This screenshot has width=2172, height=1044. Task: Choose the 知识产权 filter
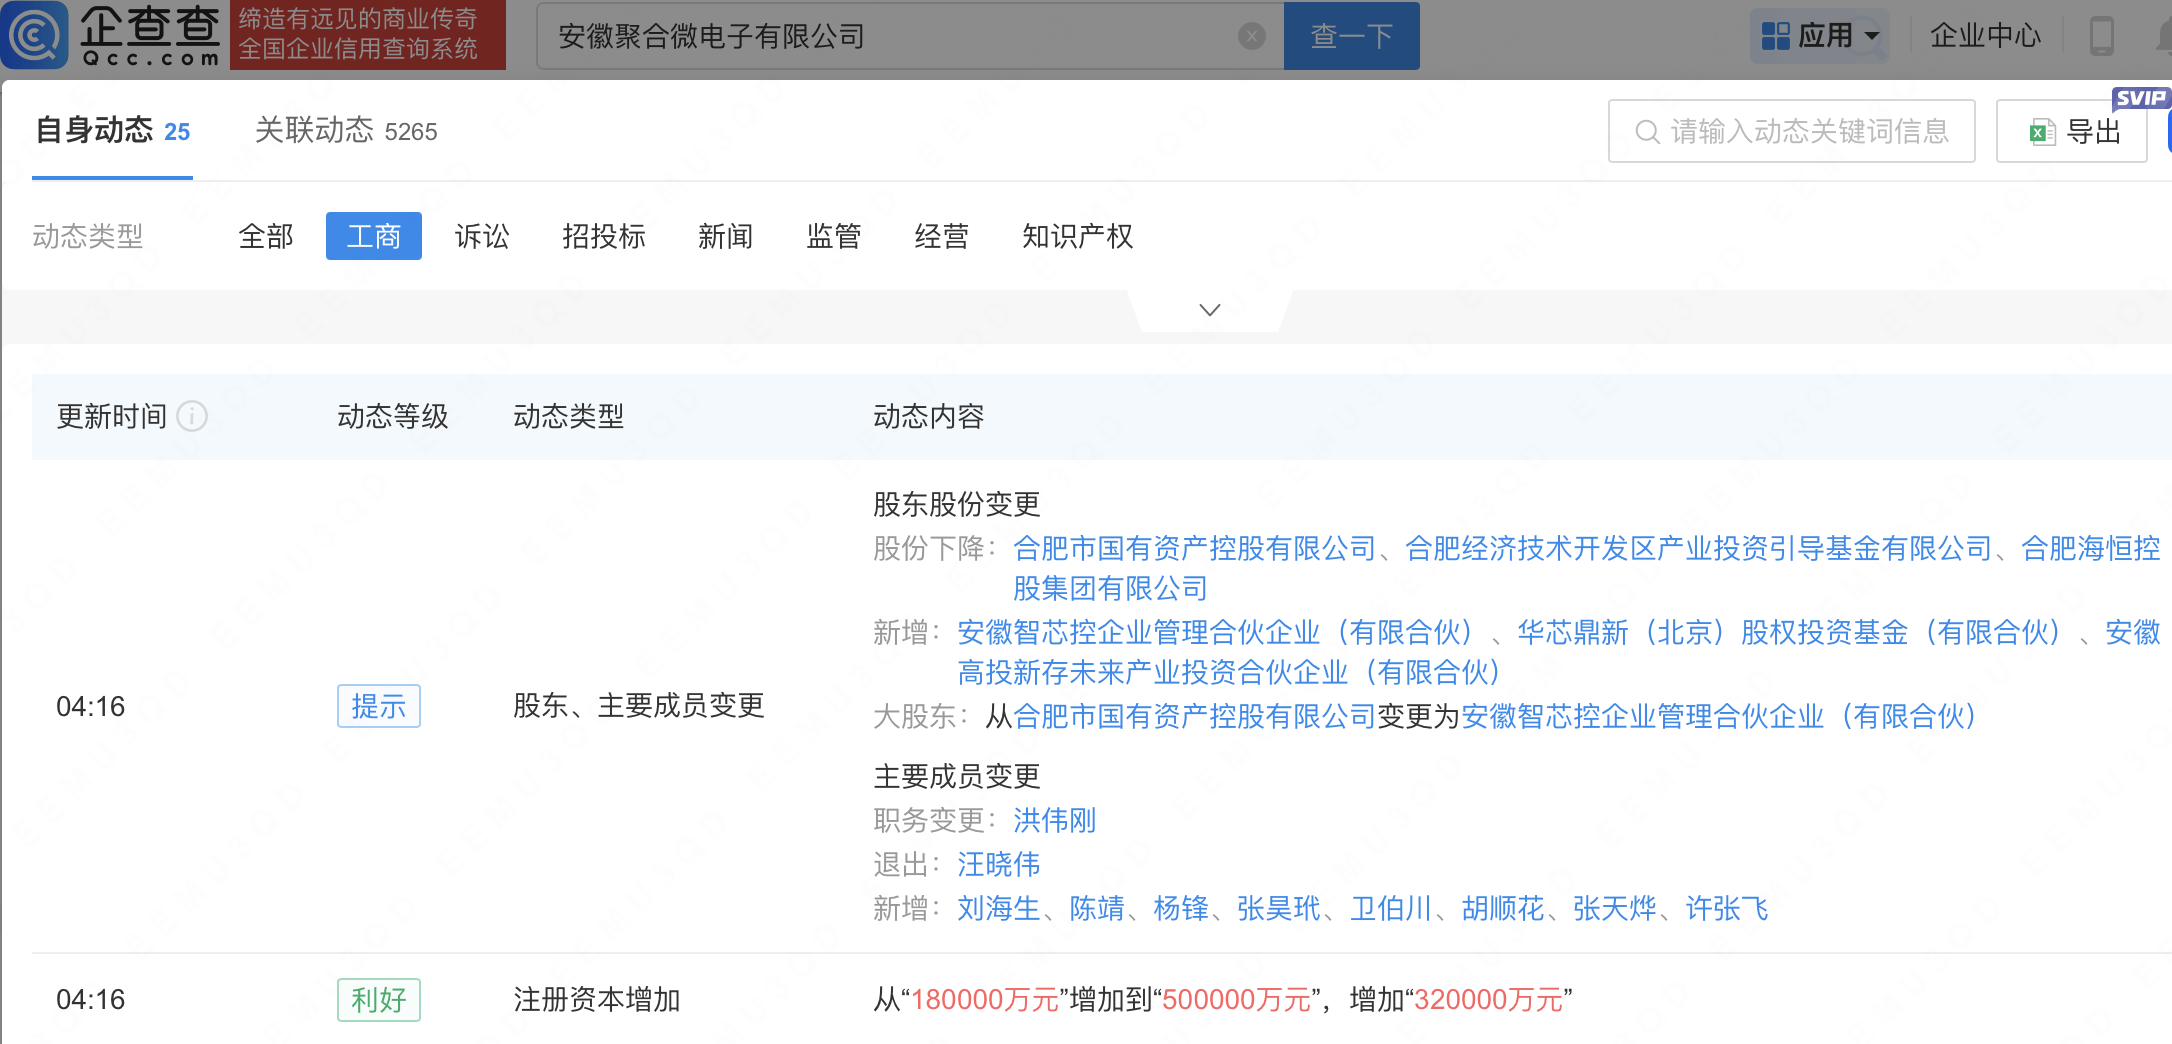point(1077,237)
